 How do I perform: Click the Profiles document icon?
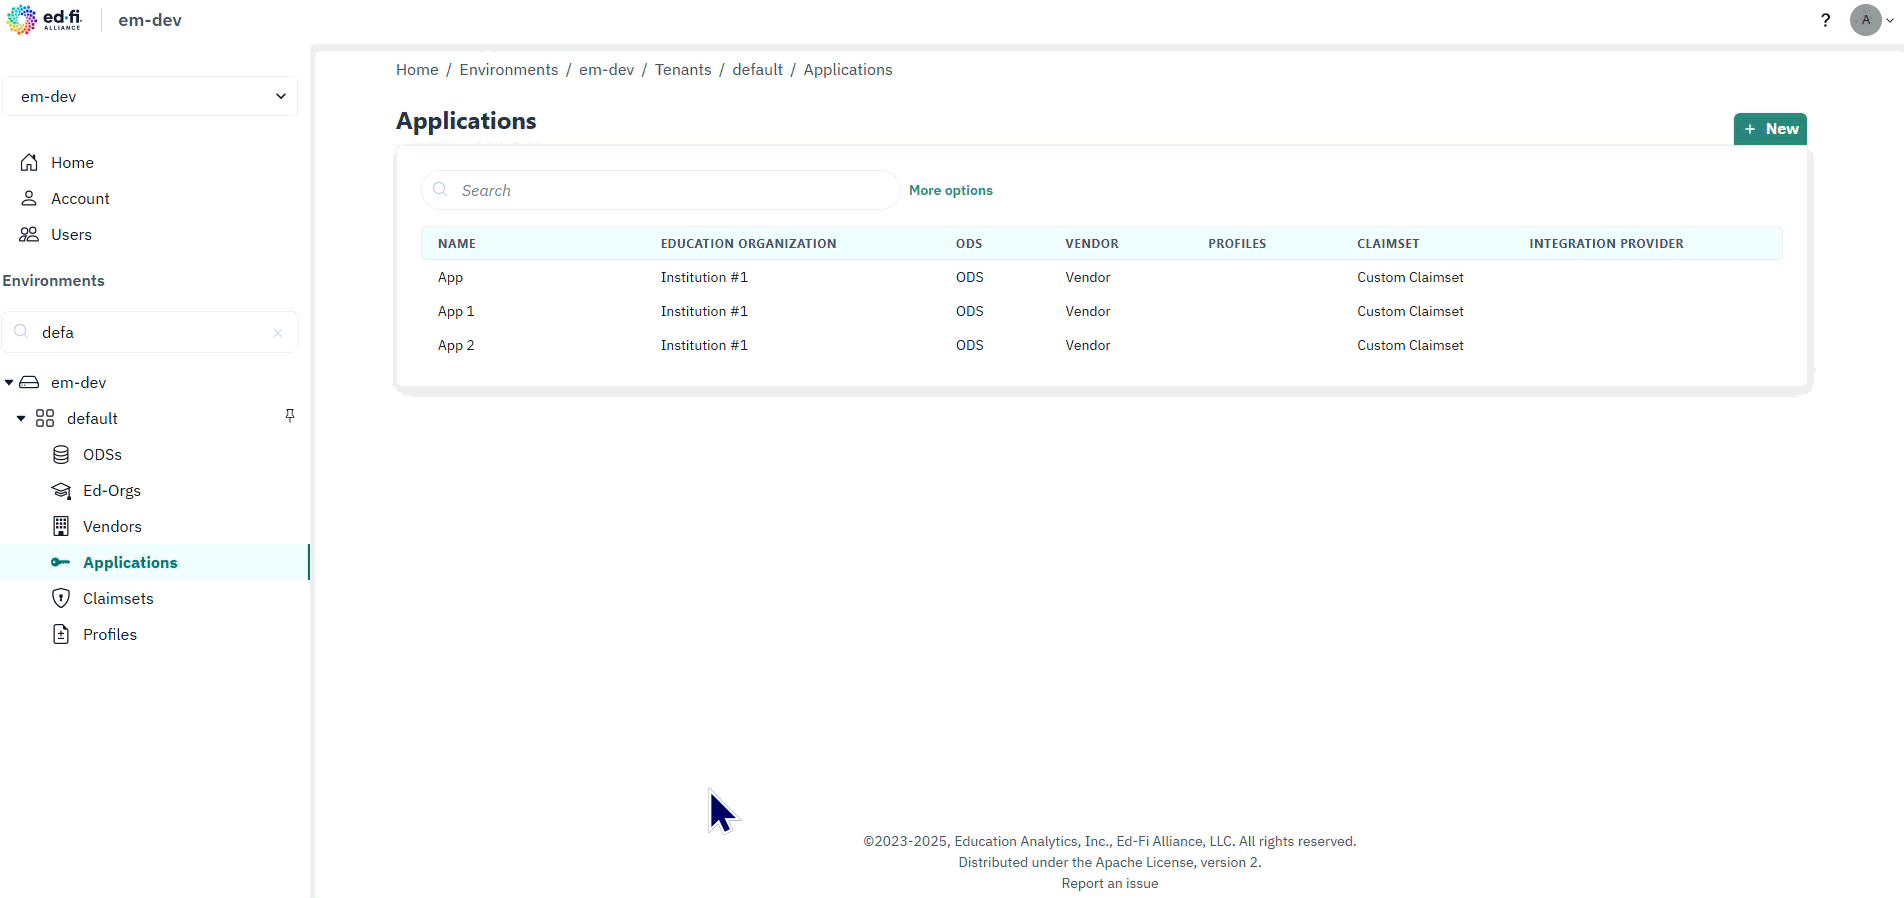click(61, 634)
